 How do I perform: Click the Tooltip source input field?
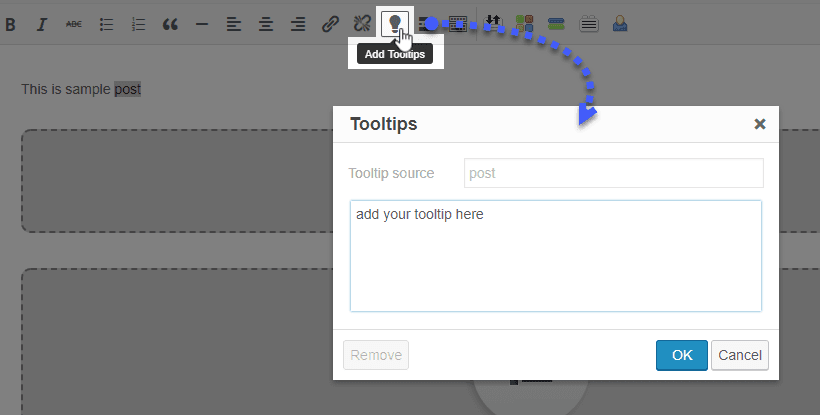pos(613,173)
